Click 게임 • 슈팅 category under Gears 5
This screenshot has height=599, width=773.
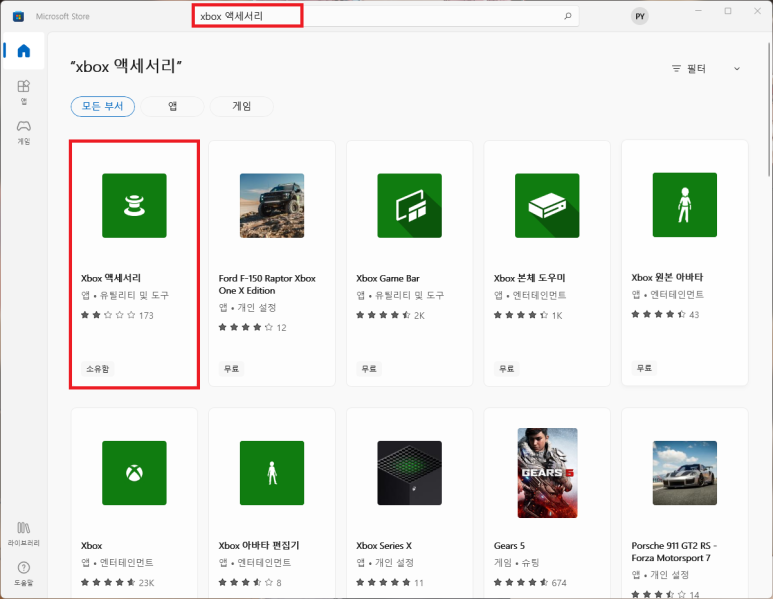click(517, 563)
